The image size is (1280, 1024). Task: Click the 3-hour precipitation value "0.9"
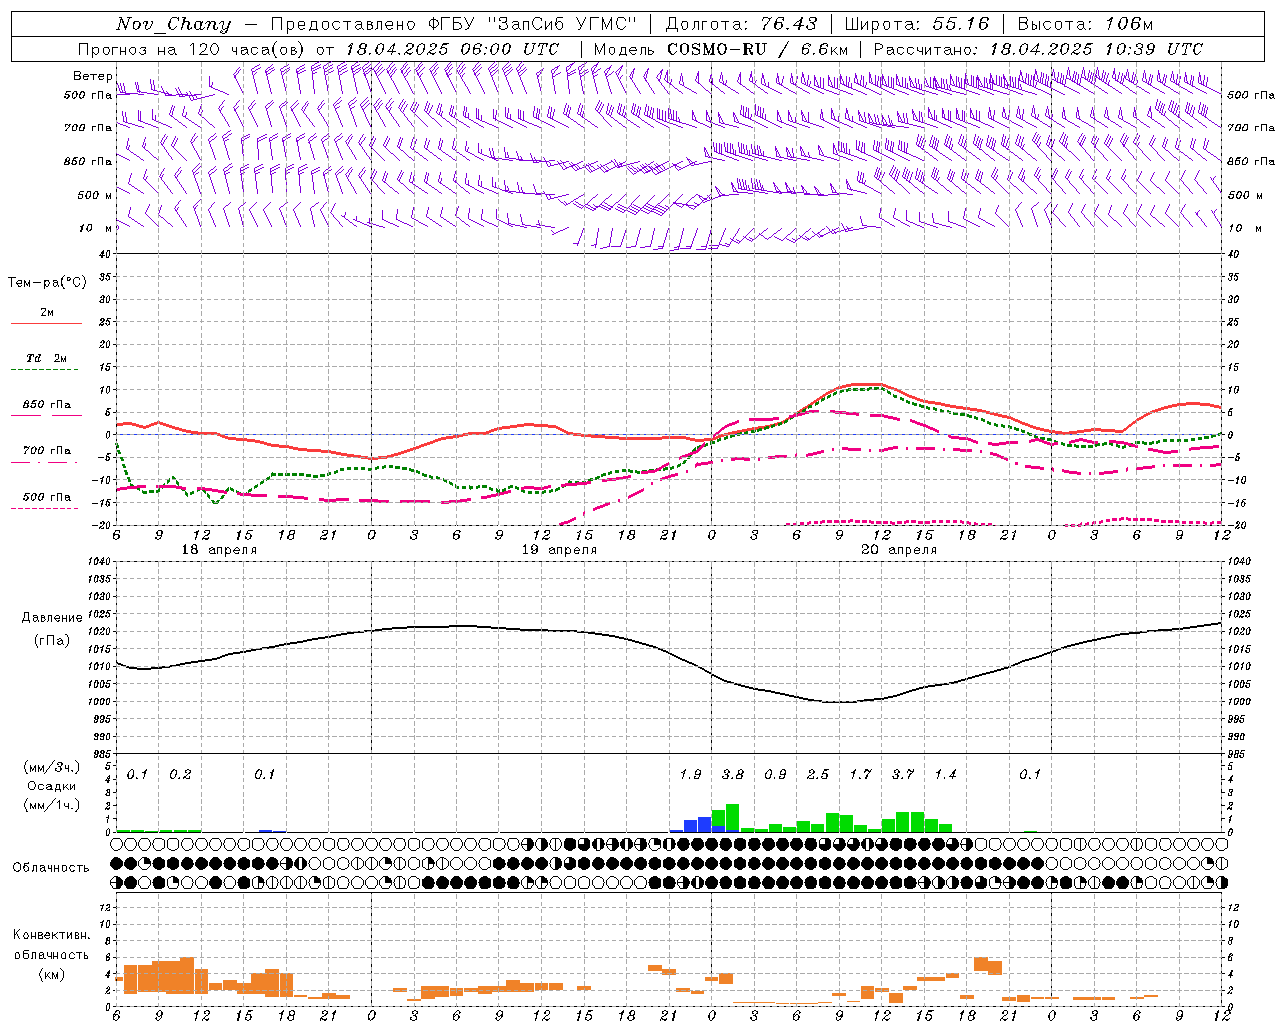775,774
